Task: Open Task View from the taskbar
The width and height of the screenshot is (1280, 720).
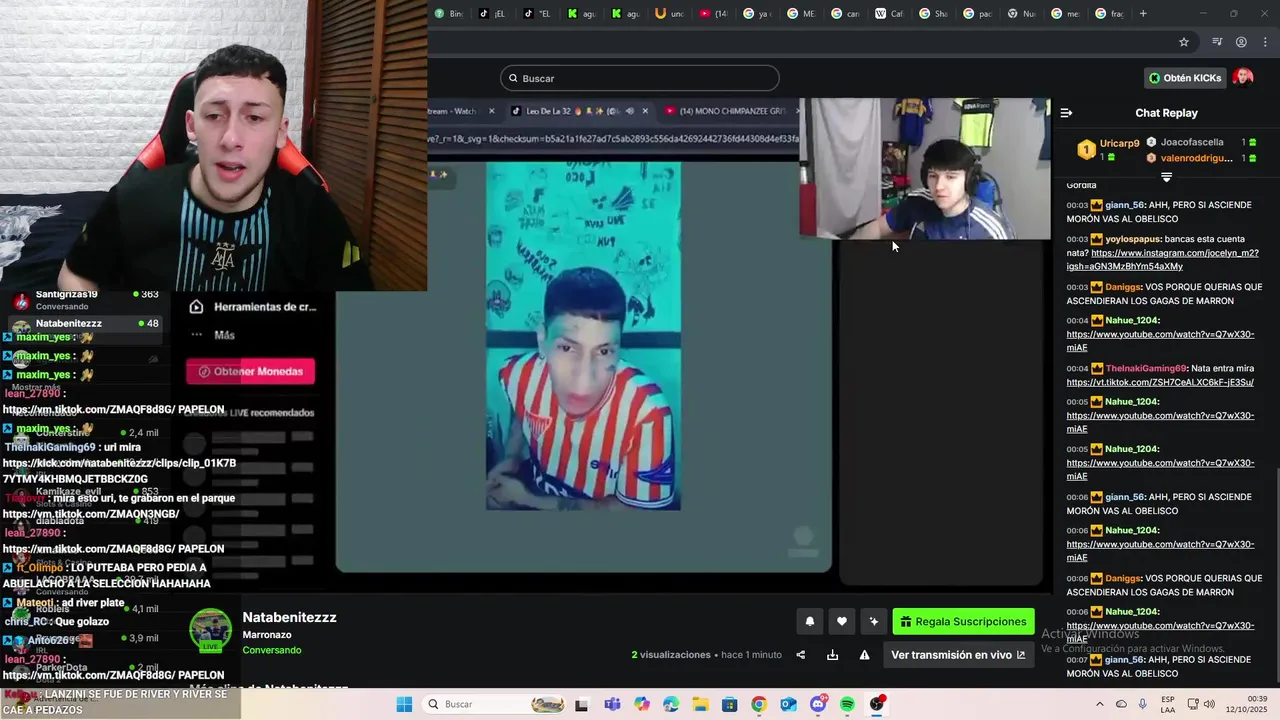Action: (x=582, y=704)
